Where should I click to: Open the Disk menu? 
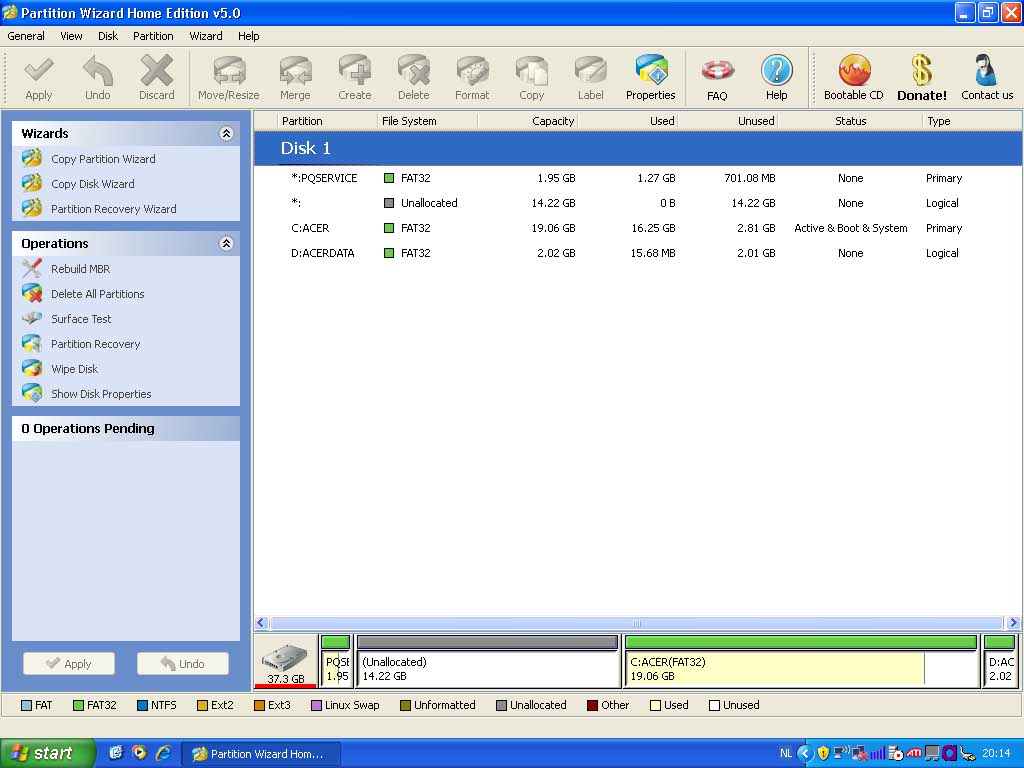(x=108, y=36)
